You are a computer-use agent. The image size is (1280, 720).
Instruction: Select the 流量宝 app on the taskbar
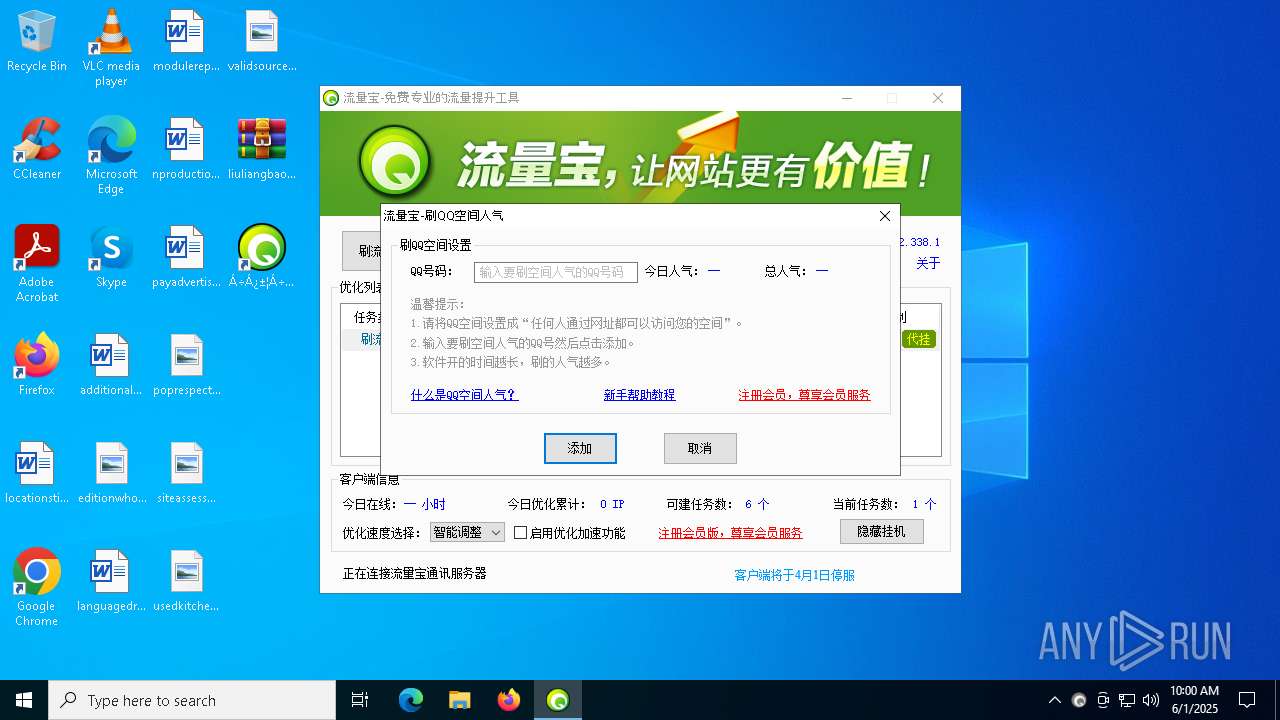(x=558, y=700)
